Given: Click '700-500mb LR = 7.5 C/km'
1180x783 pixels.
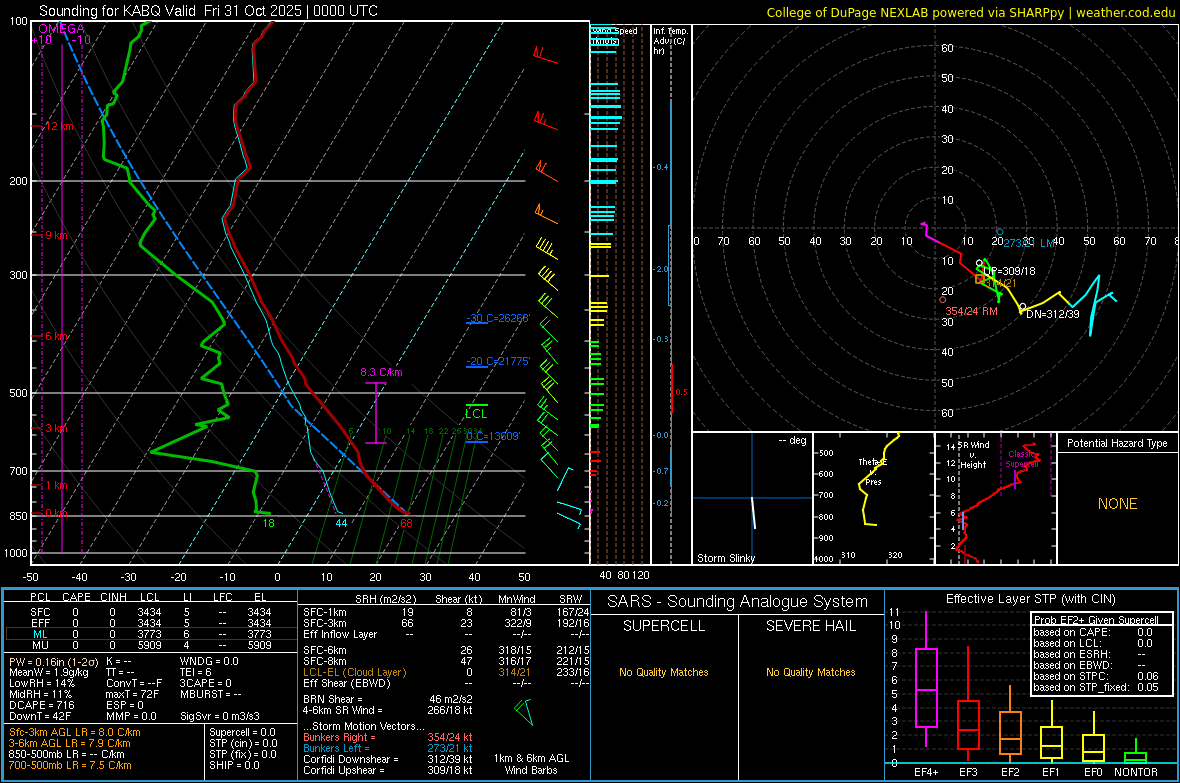Looking at the screenshot, I should click(x=70, y=766).
